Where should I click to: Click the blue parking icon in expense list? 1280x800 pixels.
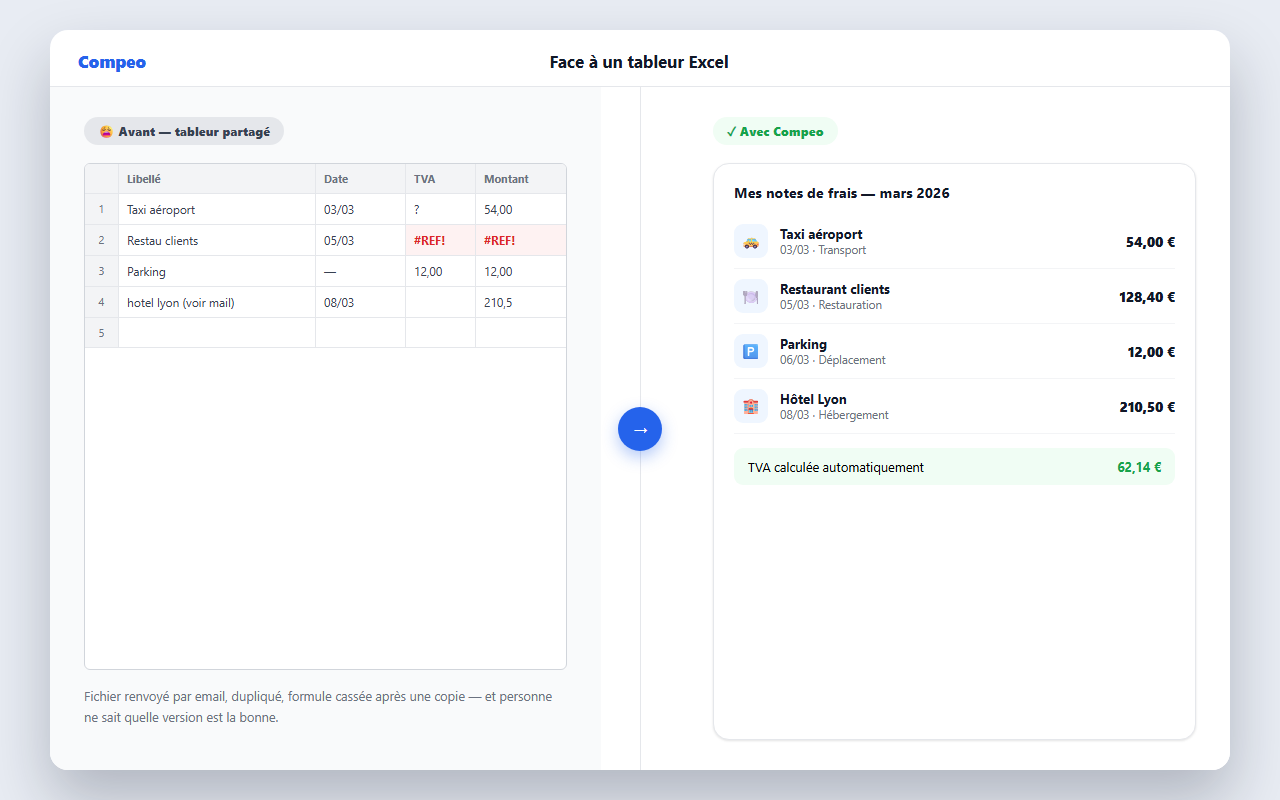pos(751,351)
